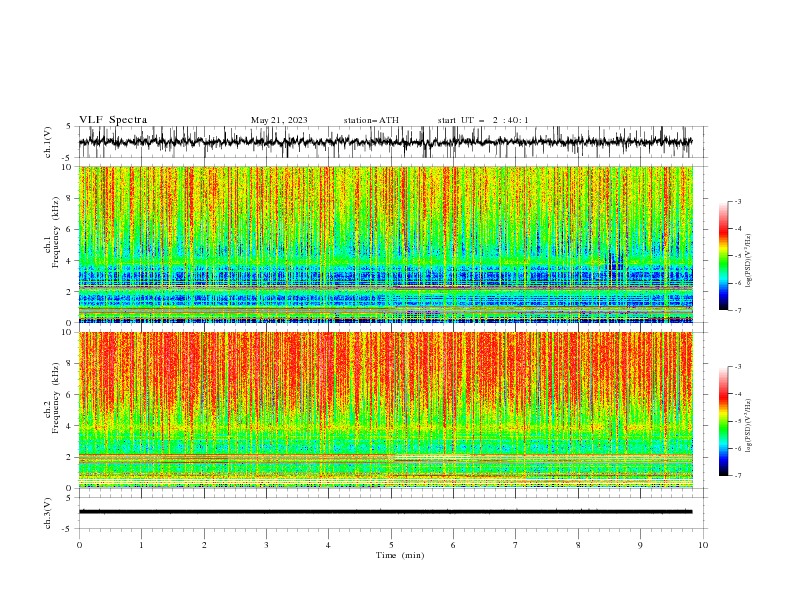This screenshot has width=792, height=612.
Task: Click the dark blue dip in ch.1 spectrogram near minute 8.5
Action: point(615,264)
